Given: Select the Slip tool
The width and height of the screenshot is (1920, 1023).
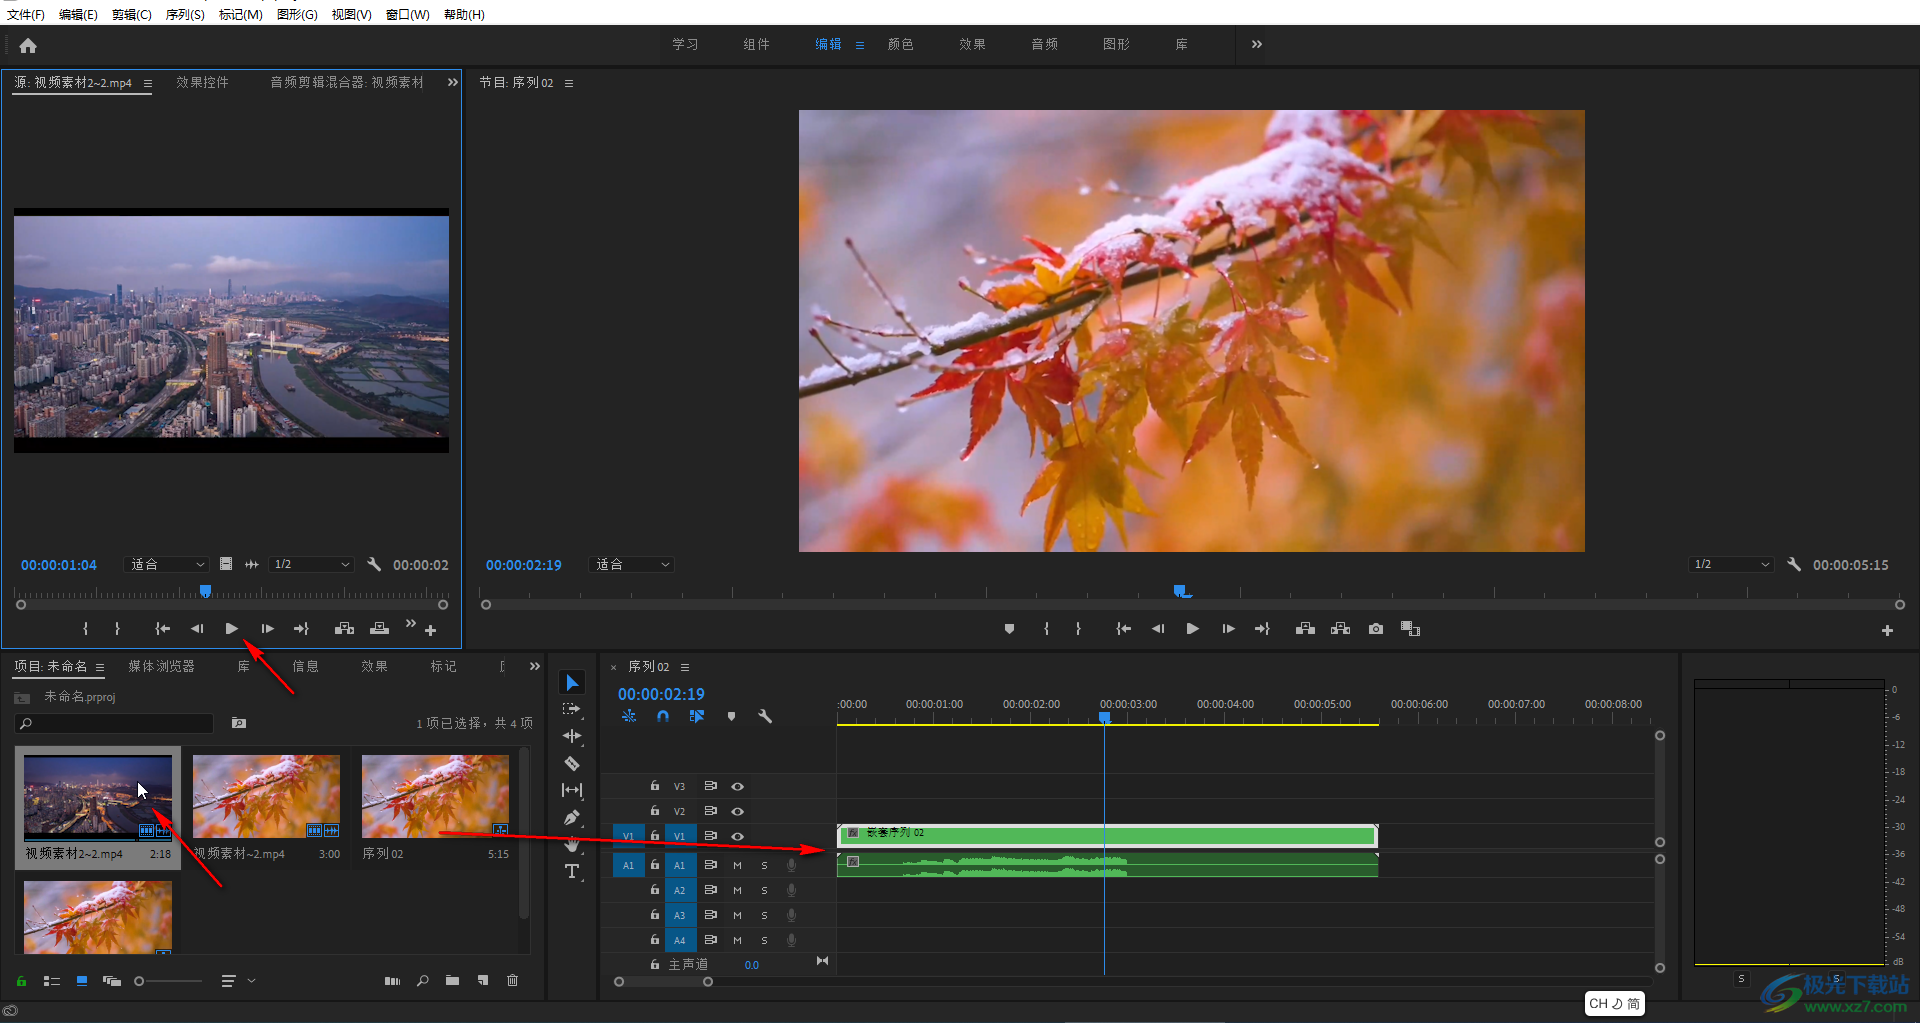Looking at the screenshot, I should (x=571, y=790).
